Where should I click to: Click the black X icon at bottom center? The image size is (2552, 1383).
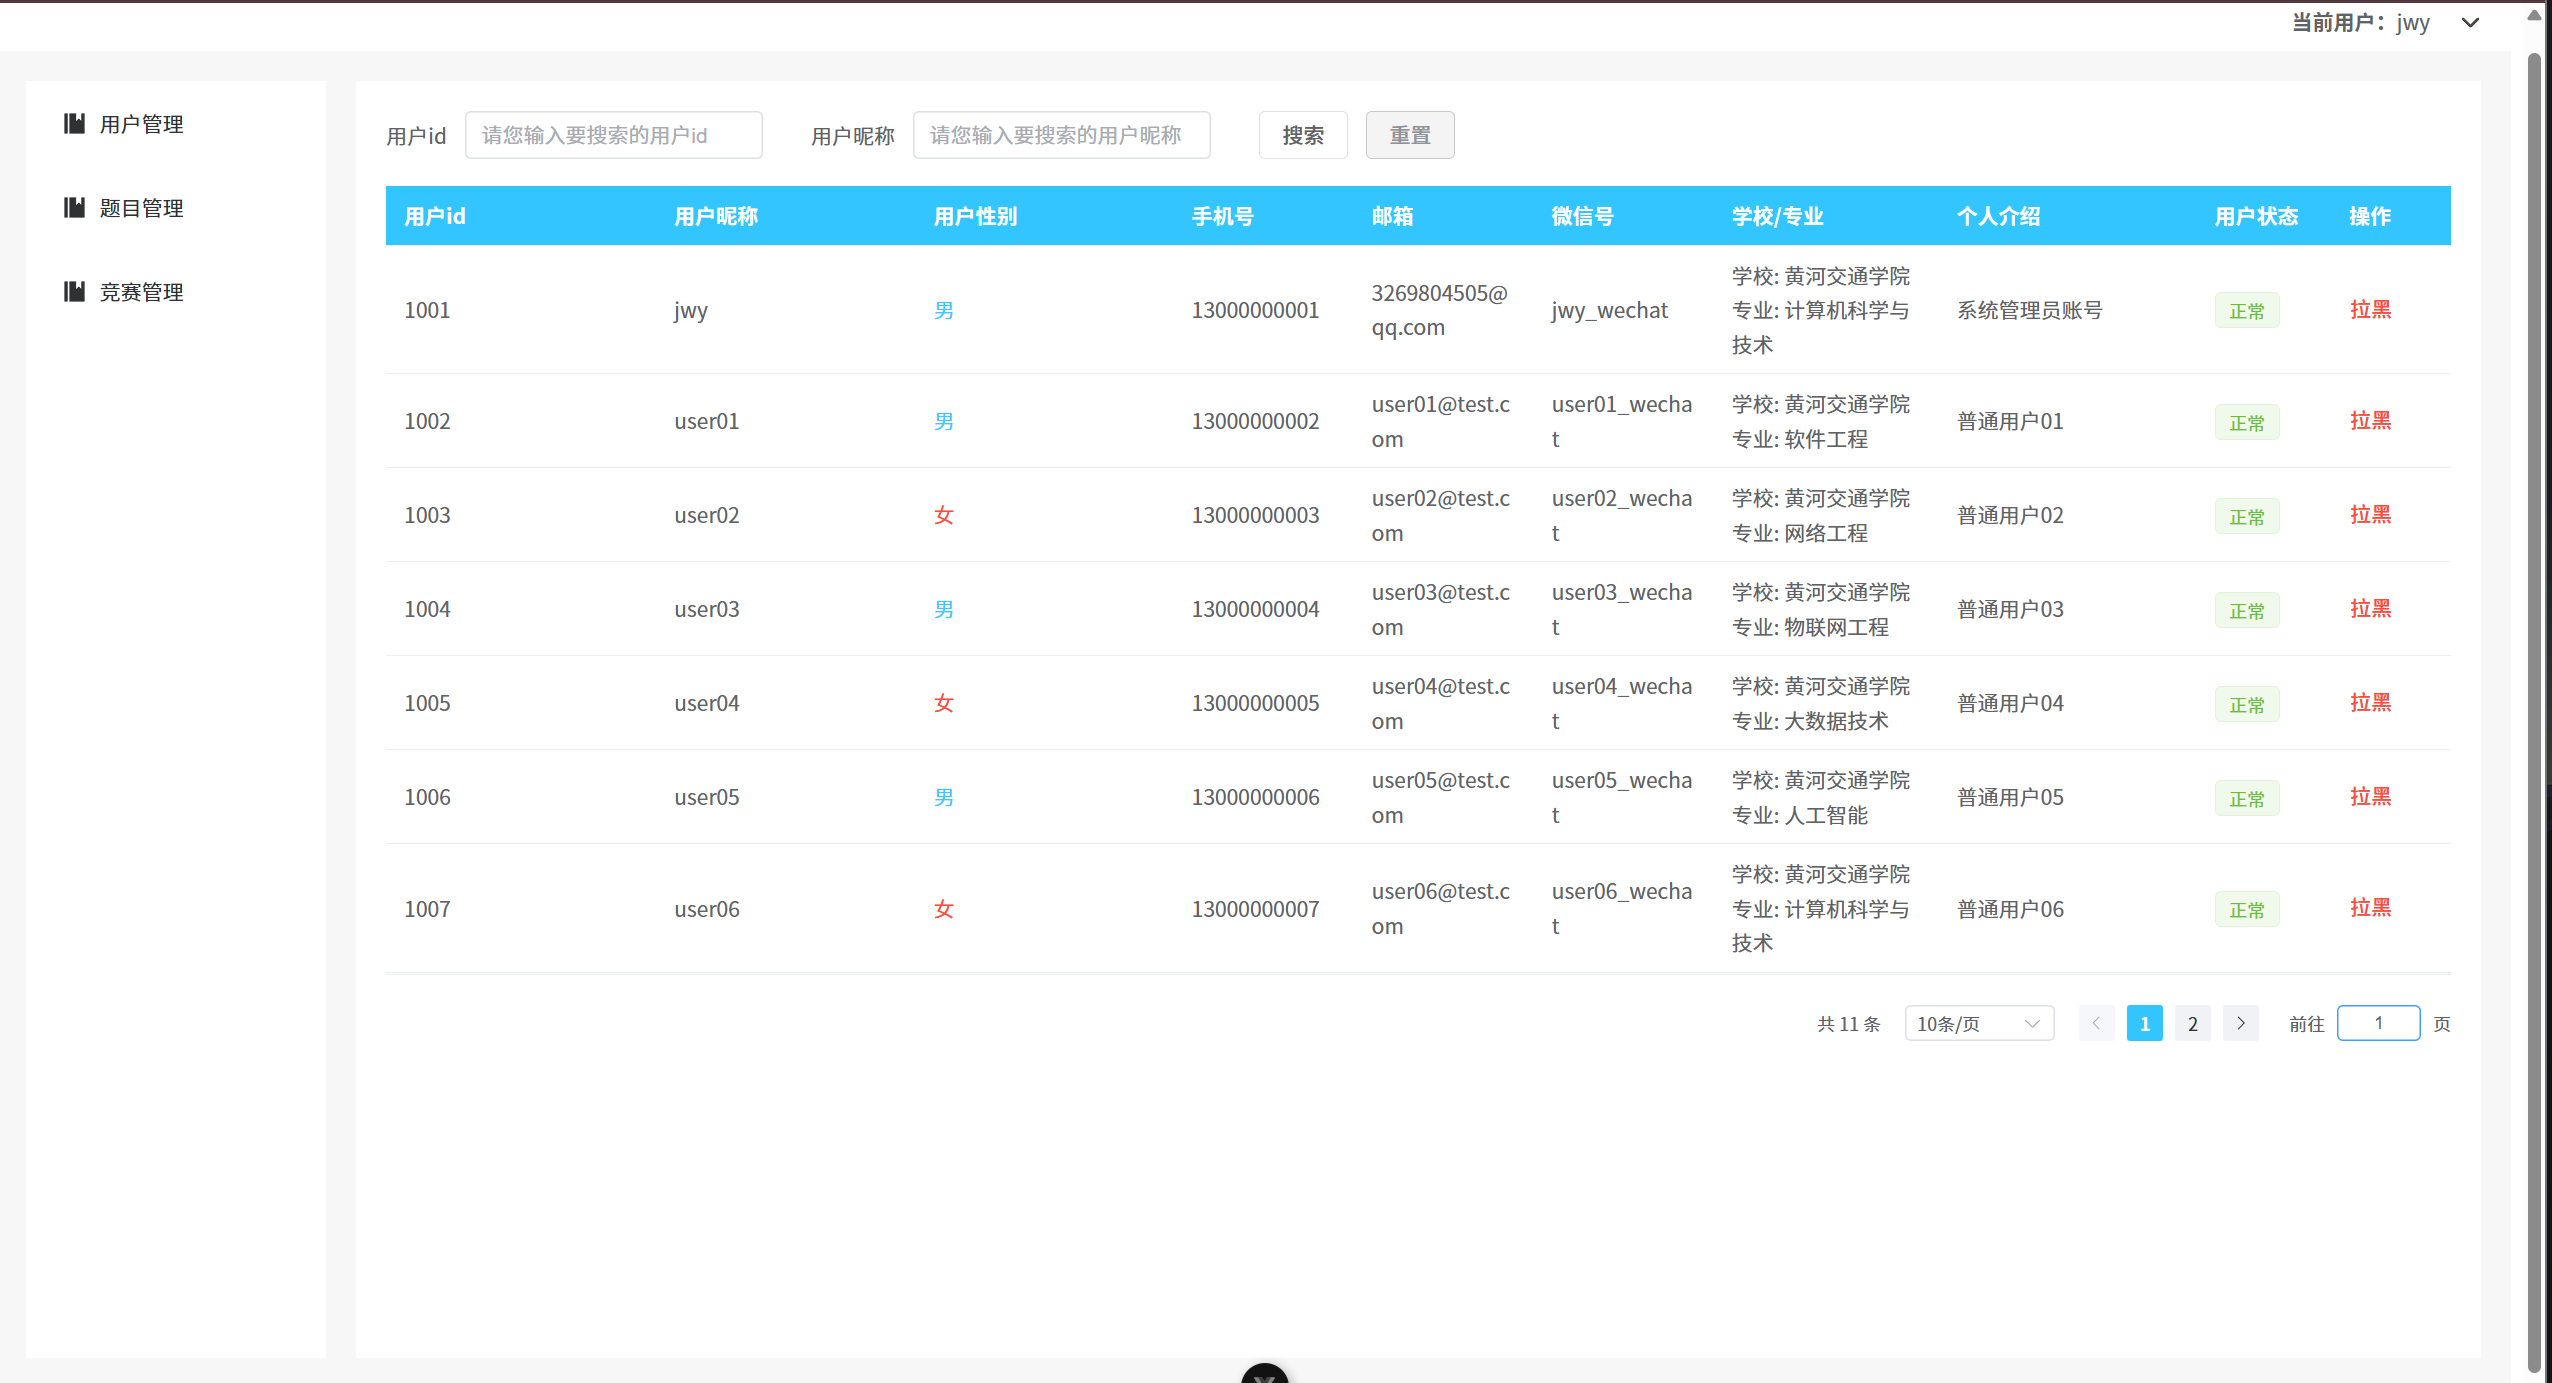(1264, 1375)
